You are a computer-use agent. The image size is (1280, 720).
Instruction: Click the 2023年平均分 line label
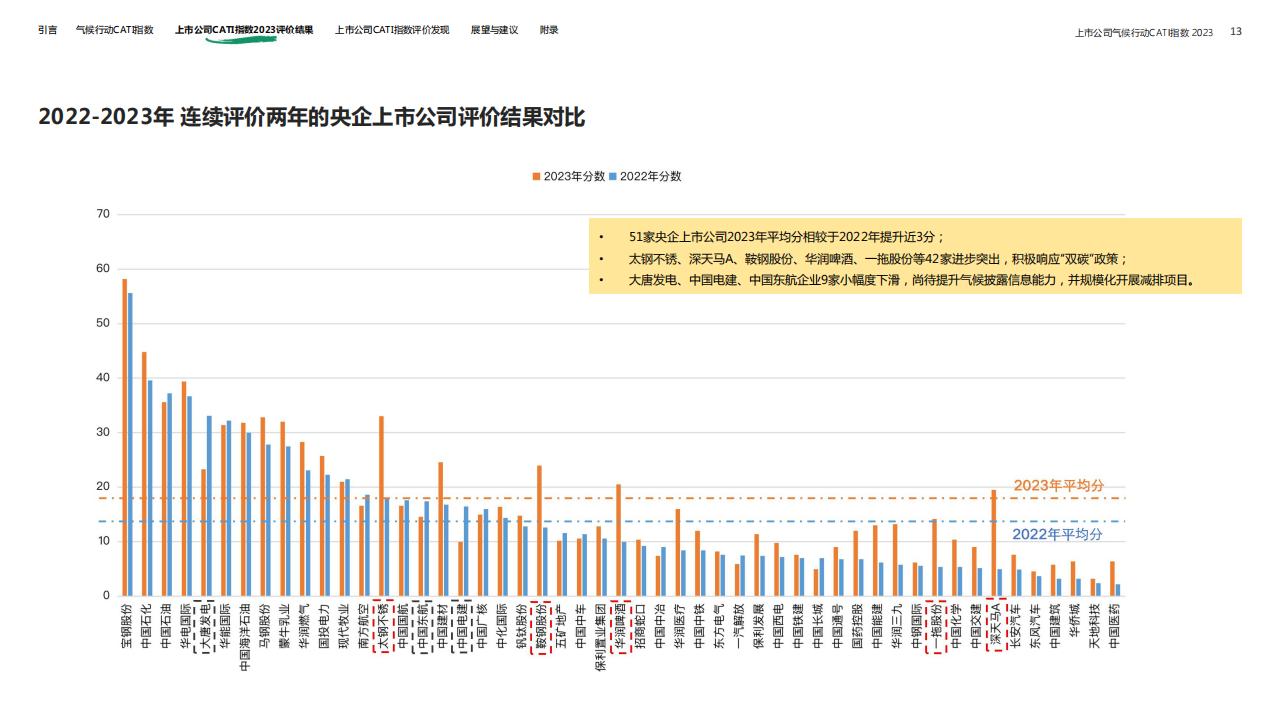tap(1059, 485)
